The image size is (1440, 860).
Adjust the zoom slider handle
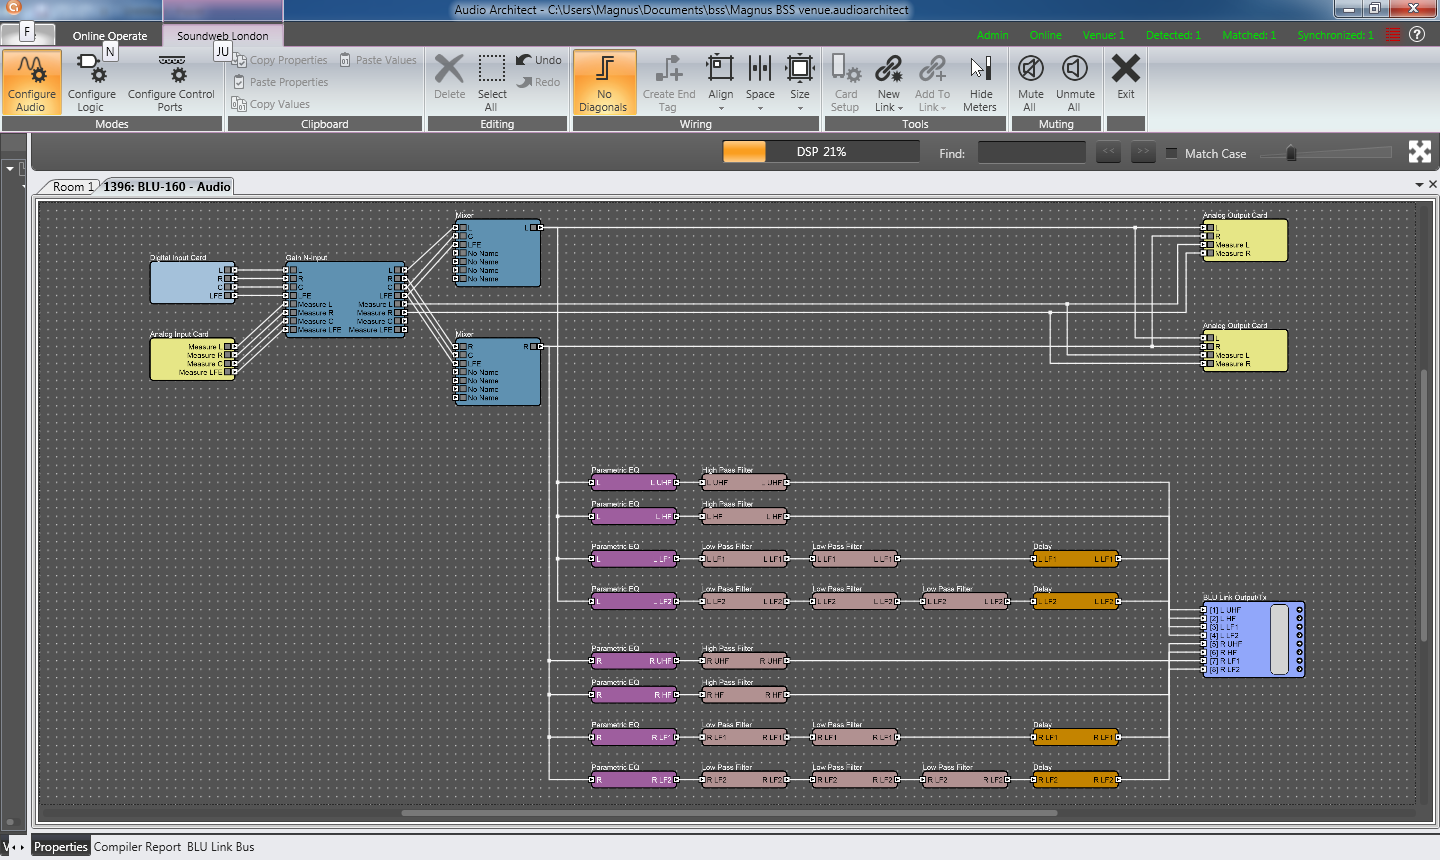pos(1291,152)
